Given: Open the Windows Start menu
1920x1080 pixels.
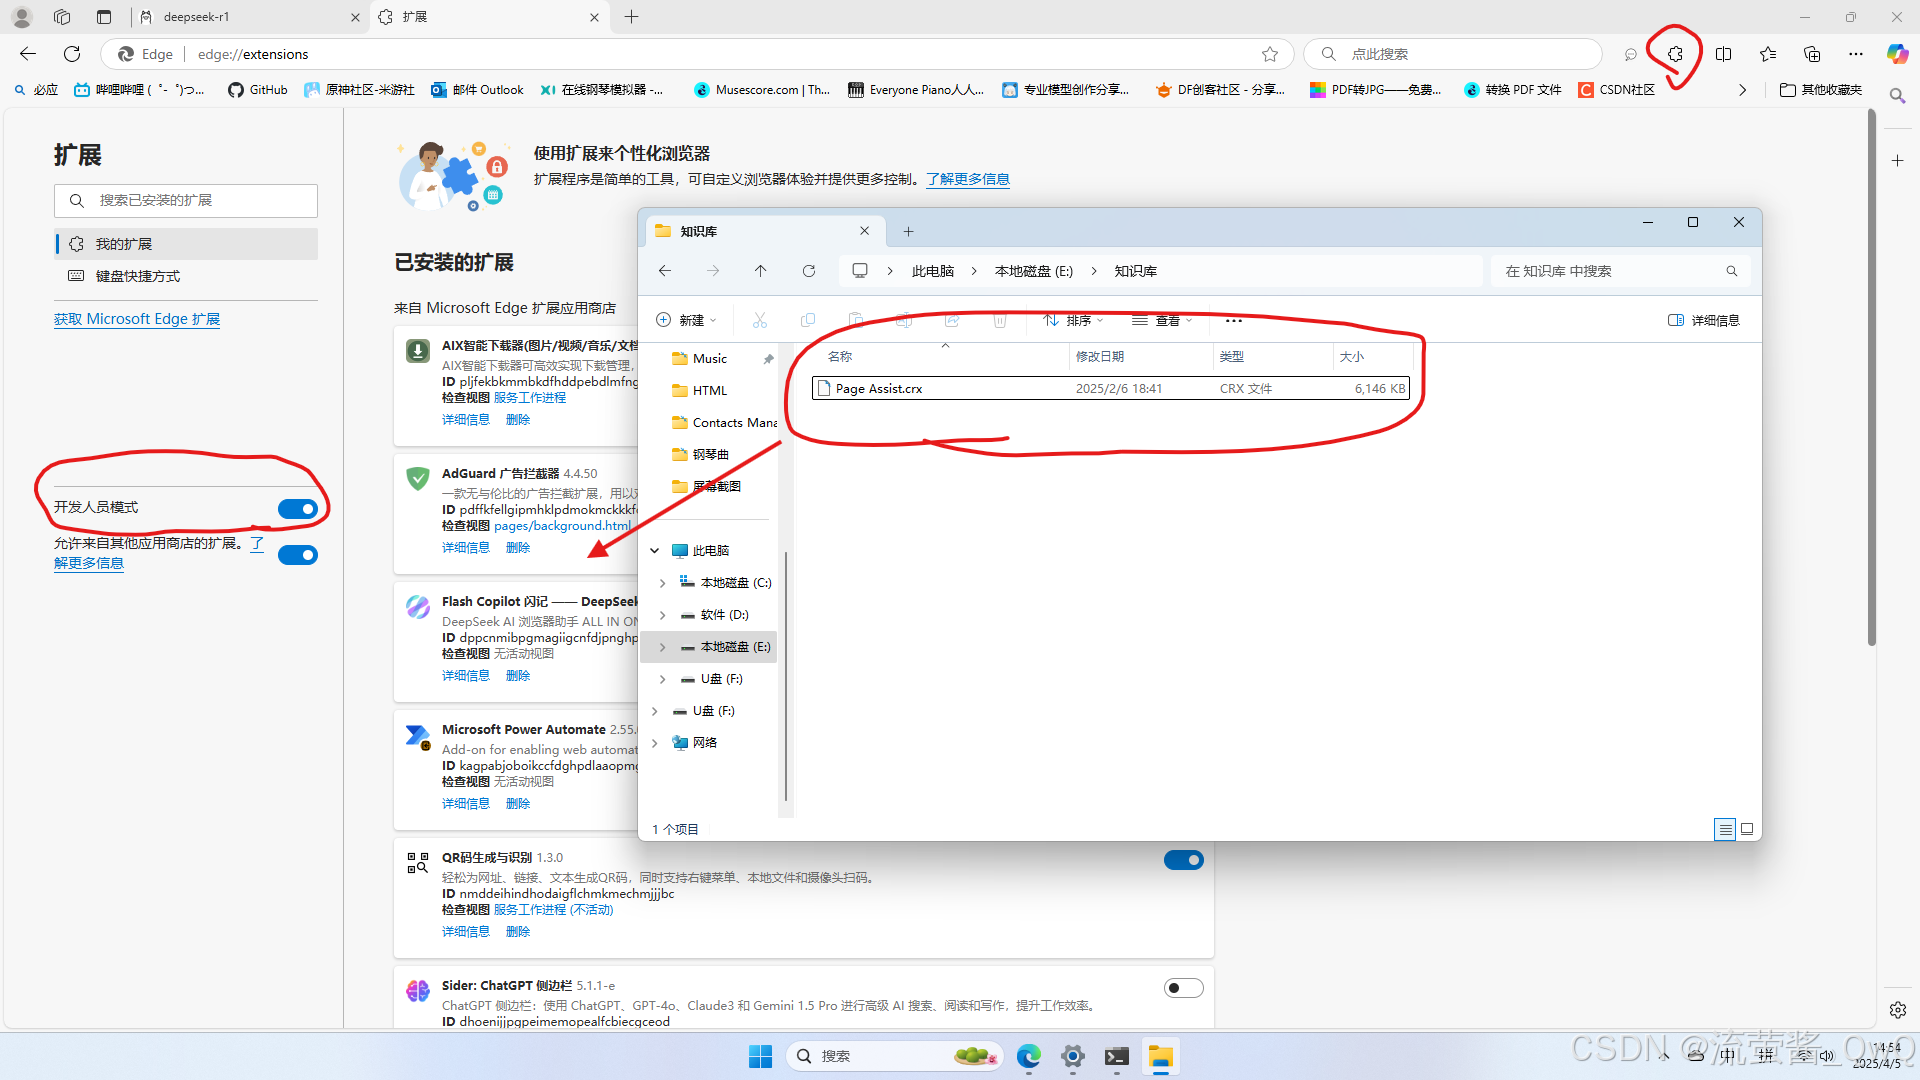Looking at the screenshot, I should pyautogui.click(x=760, y=1056).
